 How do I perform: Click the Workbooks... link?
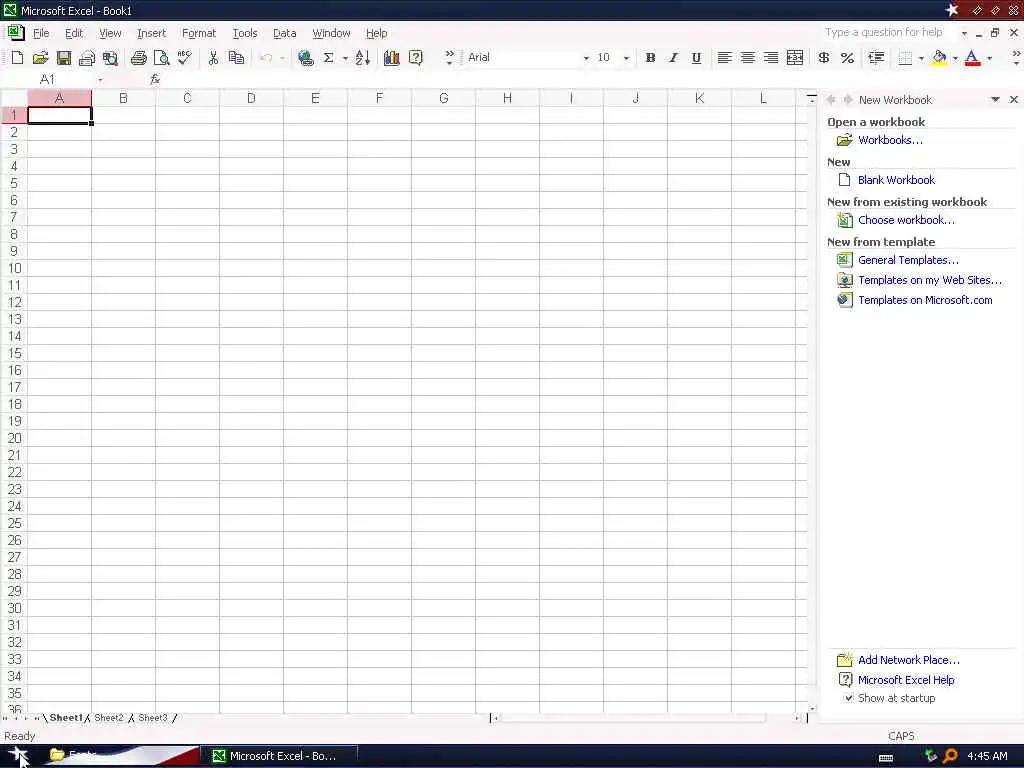[890, 140]
